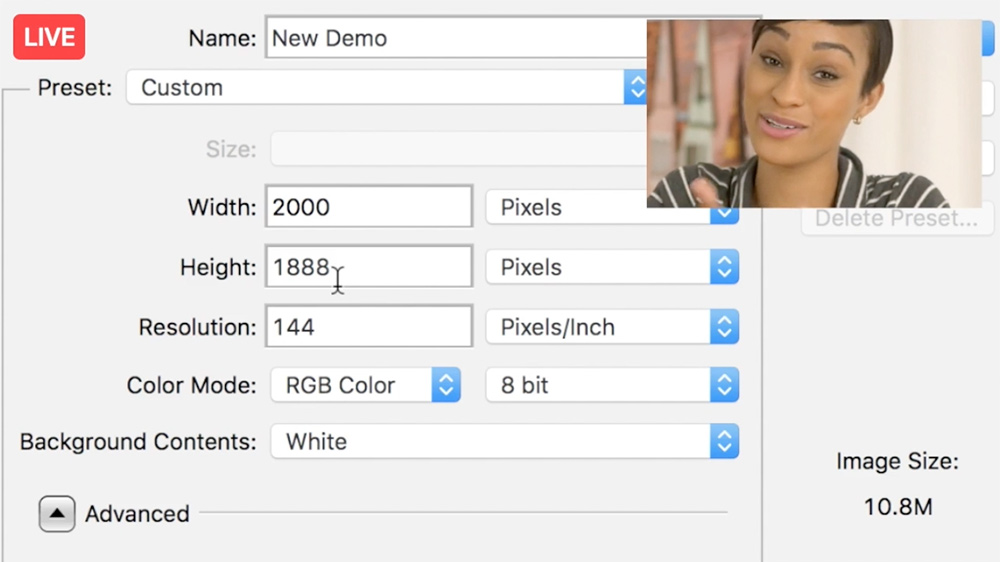Open the Resolution units Pixels/Inch dropdown
Image resolution: width=1000 pixels, height=562 pixels.
click(x=612, y=327)
